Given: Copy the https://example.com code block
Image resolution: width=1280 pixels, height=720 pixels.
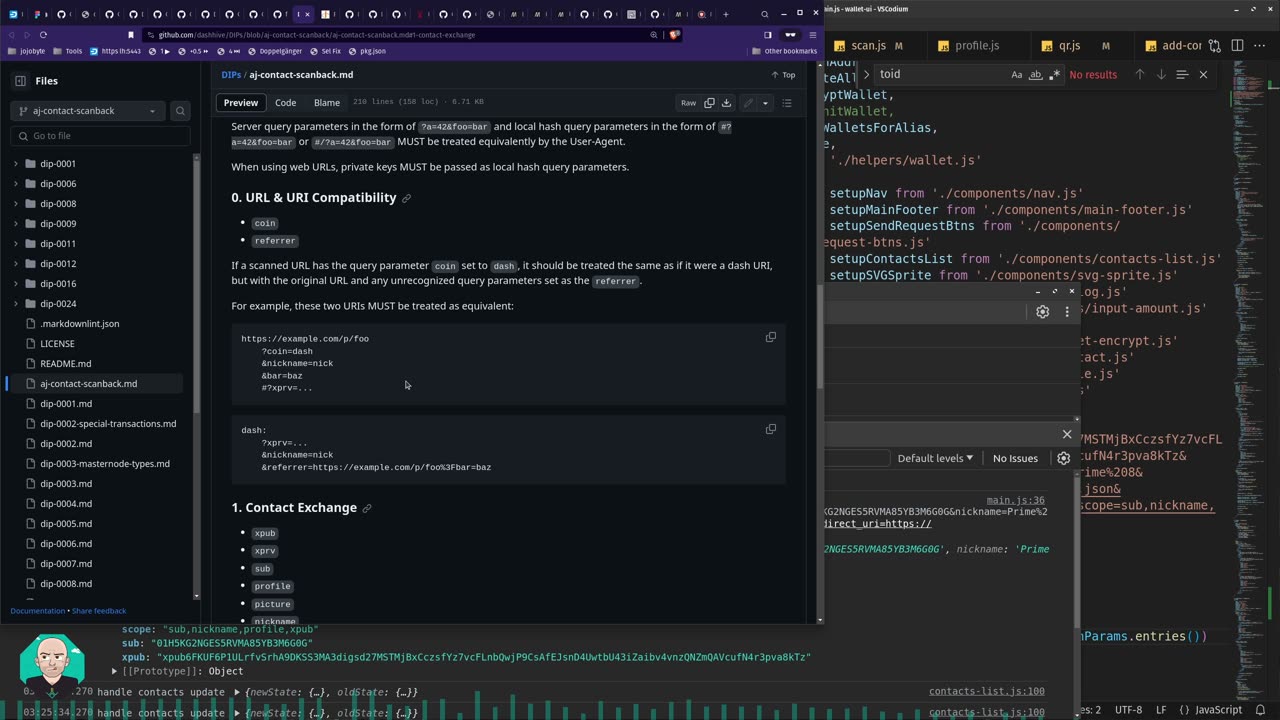Looking at the screenshot, I should 770,337.
